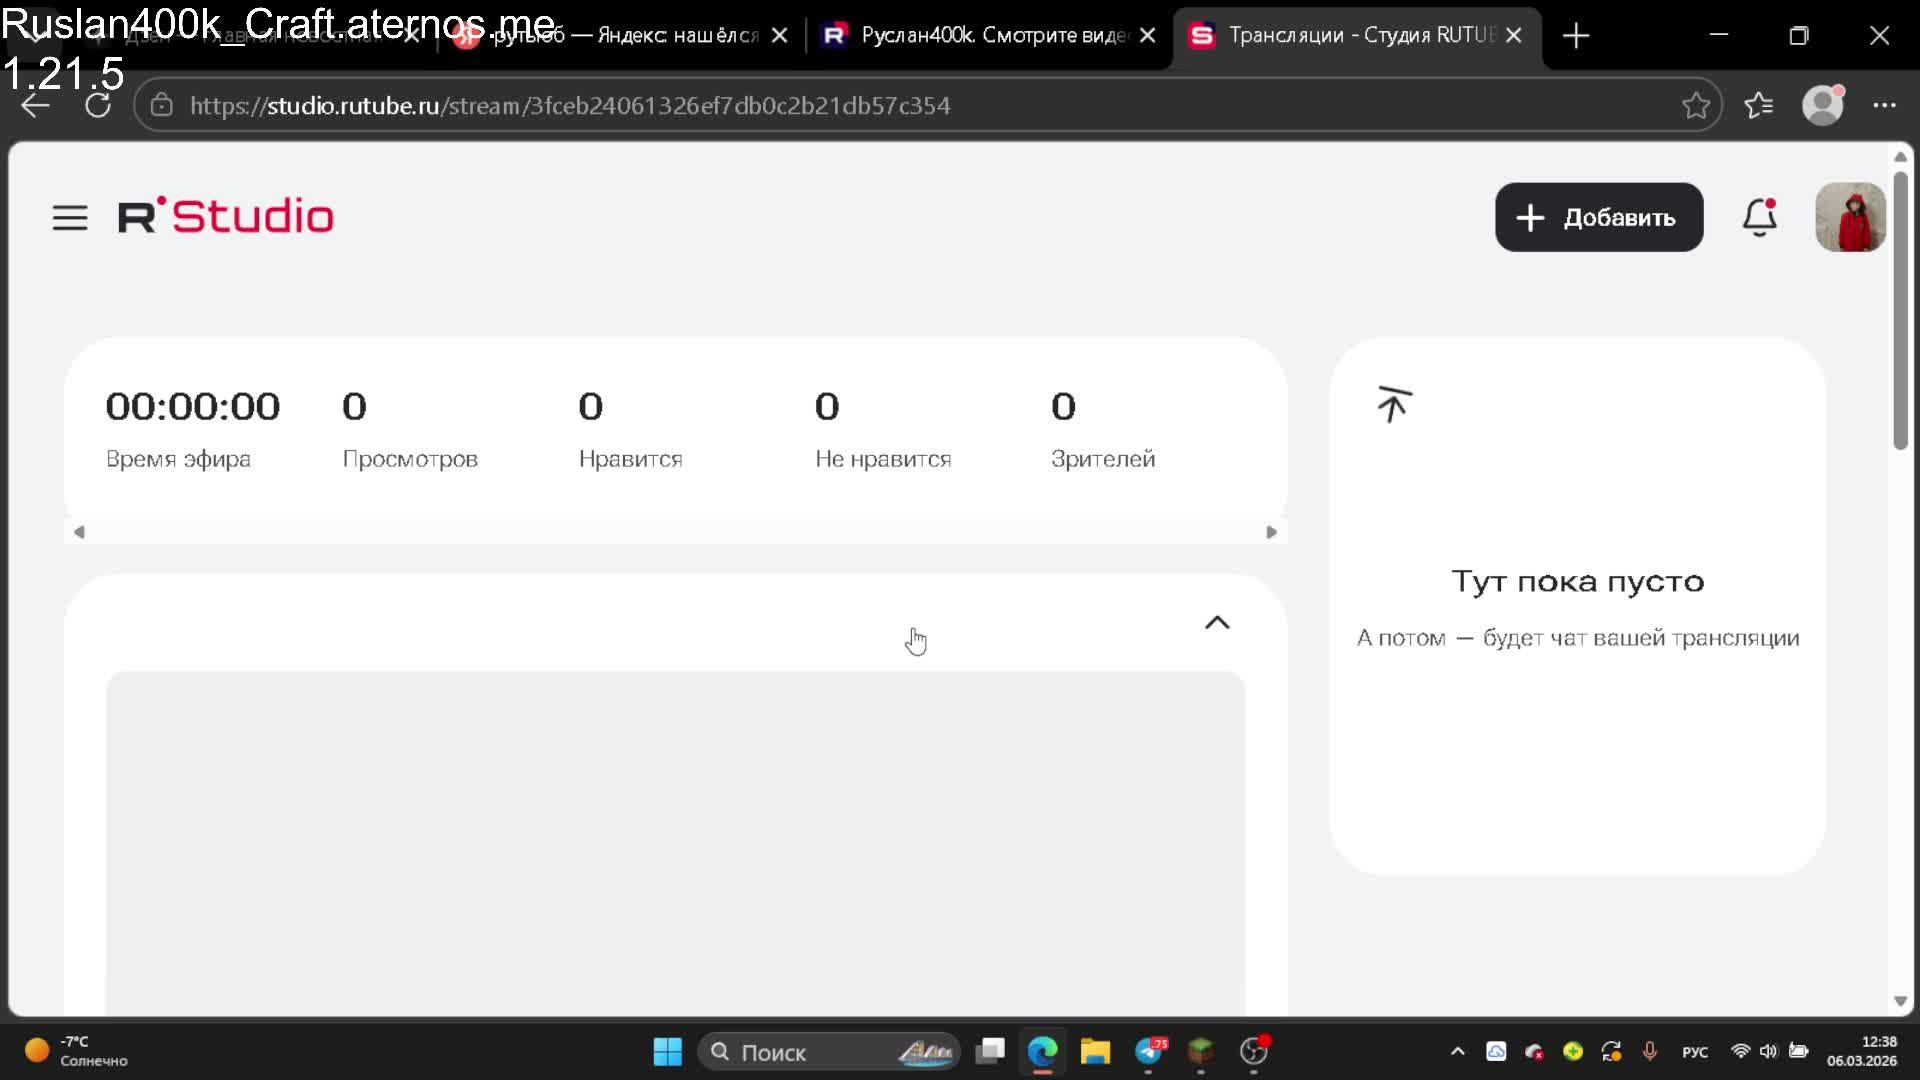Switch to the Руслан400k browser tab

tap(985, 35)
